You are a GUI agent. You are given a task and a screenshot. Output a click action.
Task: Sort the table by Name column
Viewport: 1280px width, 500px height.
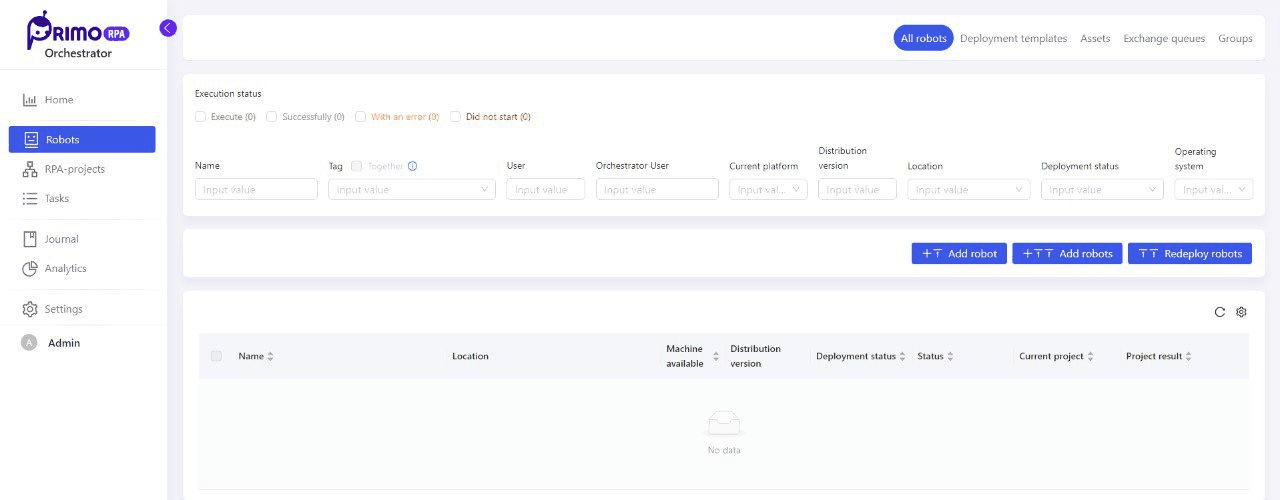pyautogui.click(x=270, y=357)
